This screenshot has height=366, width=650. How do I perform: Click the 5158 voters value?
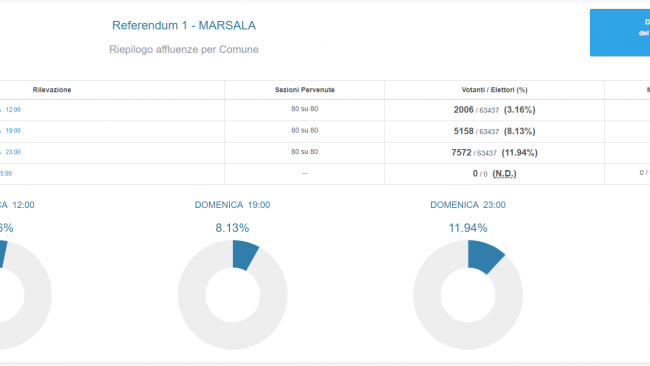click(463, 131)
